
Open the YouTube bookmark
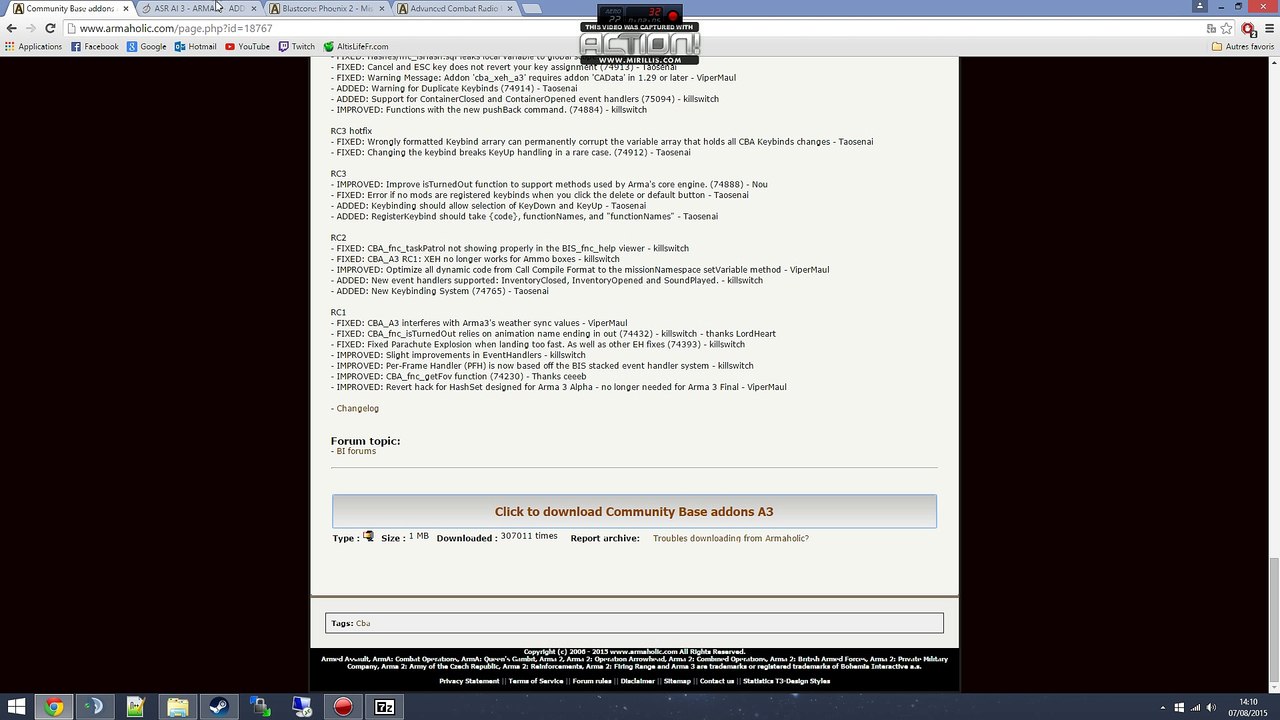coord(247,46)
